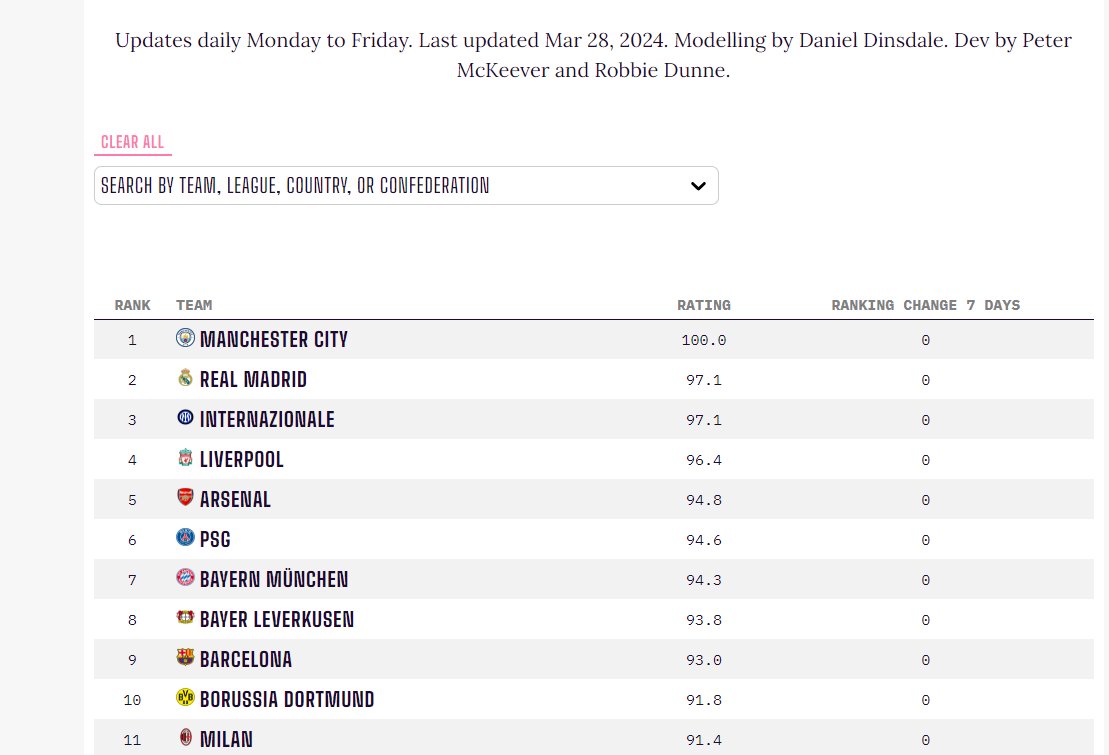The height and width of the screenshot is (755, 1109).
Task: Click the last updated description paragraph
Action: pyautogui.click(x=593, y=55)
